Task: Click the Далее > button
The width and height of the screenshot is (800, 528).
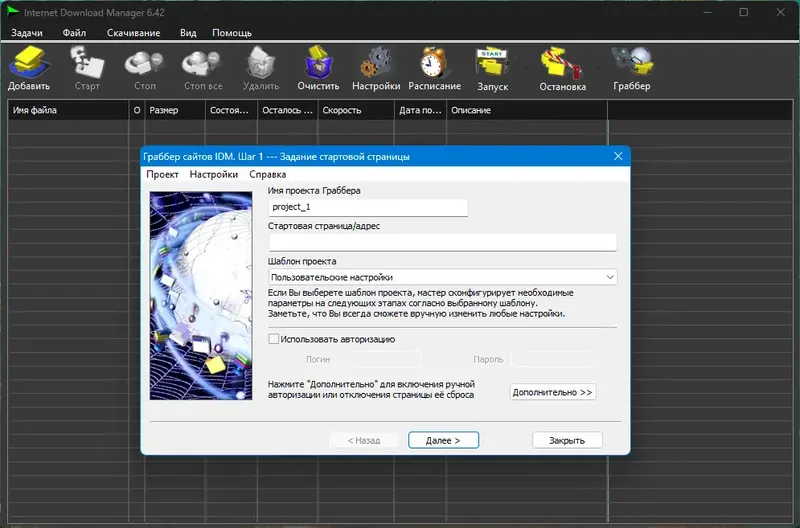Action: [x=443, y=440]
